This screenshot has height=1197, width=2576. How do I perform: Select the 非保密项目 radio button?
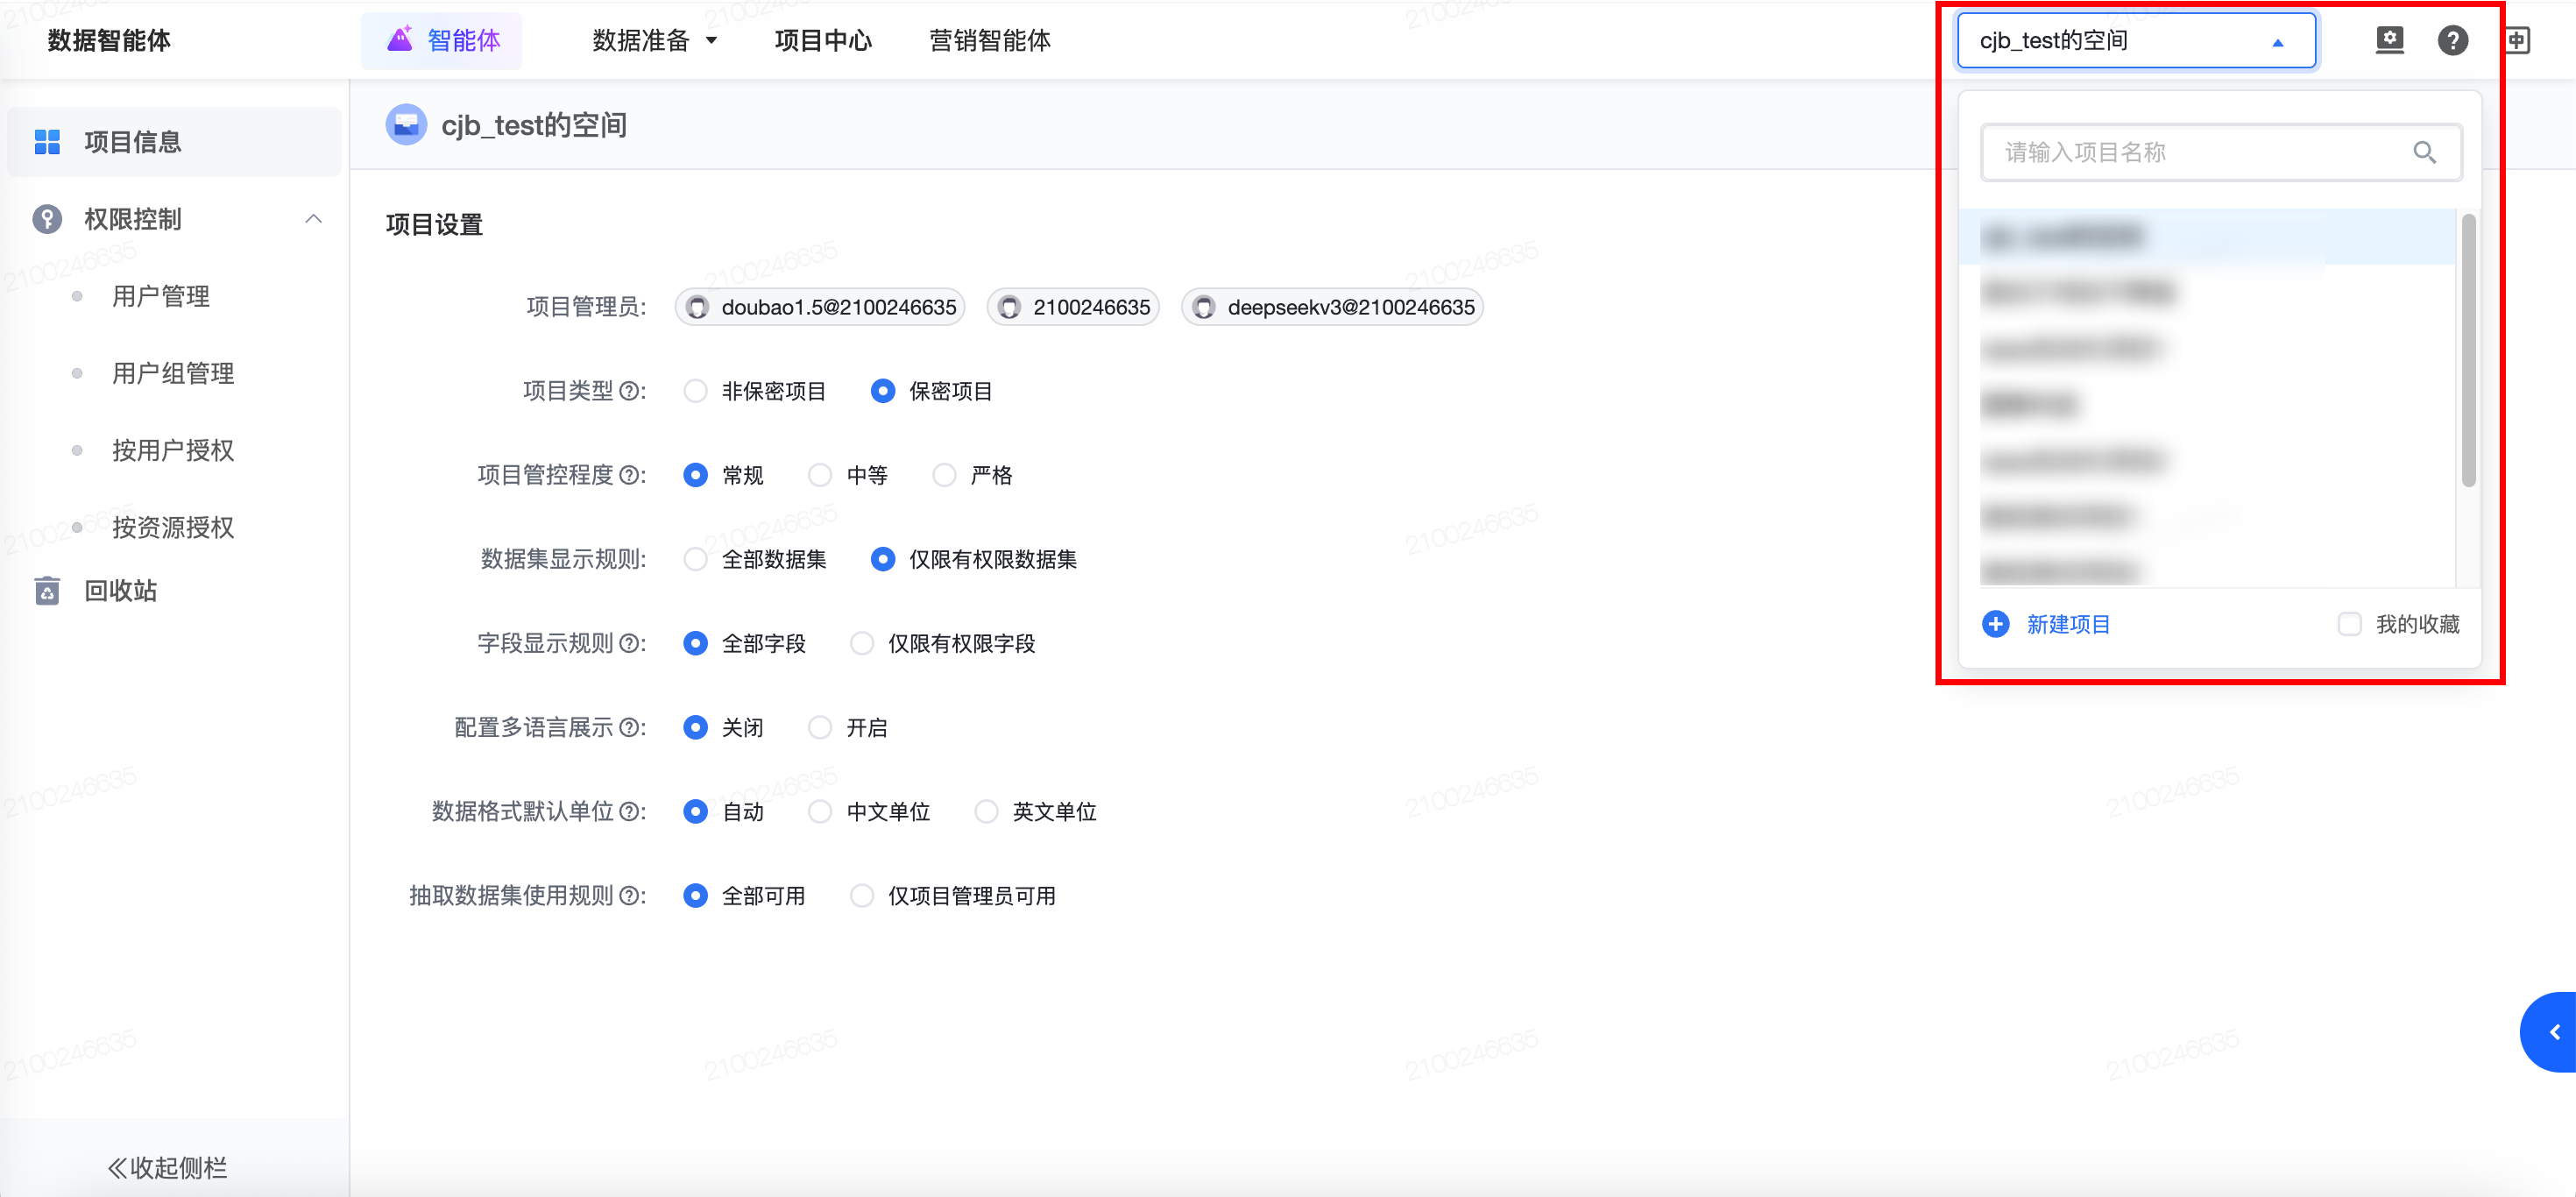tap(695, 391)
